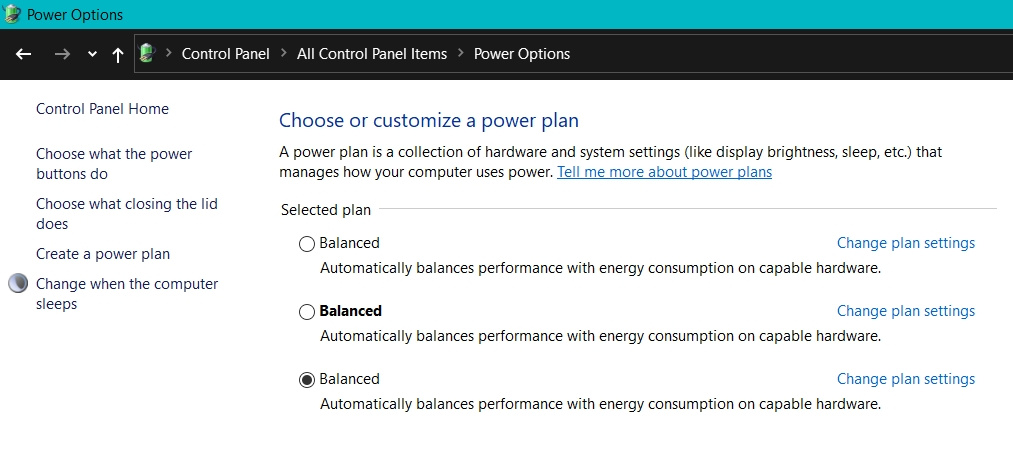Expand the chevron after Control Panel breadcrumb
1013x467 pixels.
point(284,54)
